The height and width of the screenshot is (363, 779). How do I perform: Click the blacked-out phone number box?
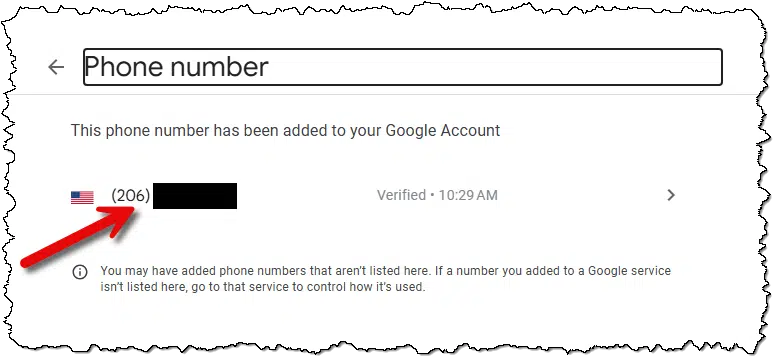[x=195, y=196]
